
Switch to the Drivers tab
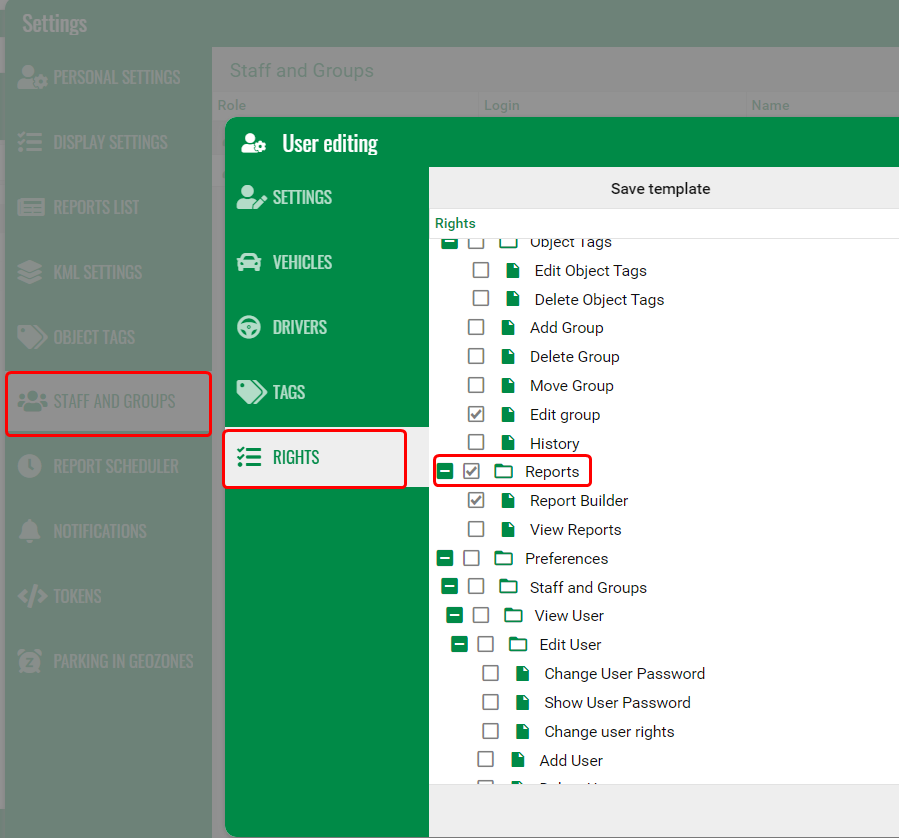point(299,327)
